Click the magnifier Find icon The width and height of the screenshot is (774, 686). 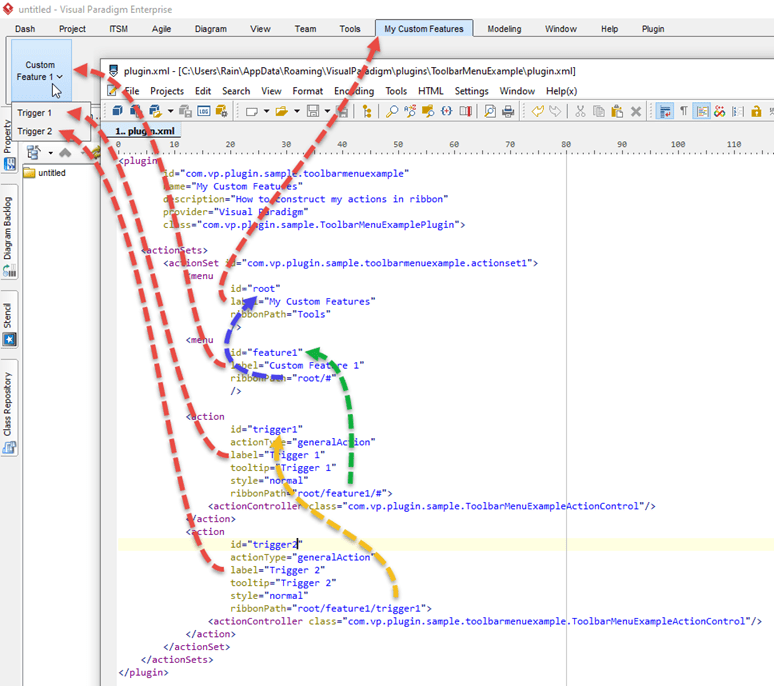pyautogui.click(x=392, y=111)
